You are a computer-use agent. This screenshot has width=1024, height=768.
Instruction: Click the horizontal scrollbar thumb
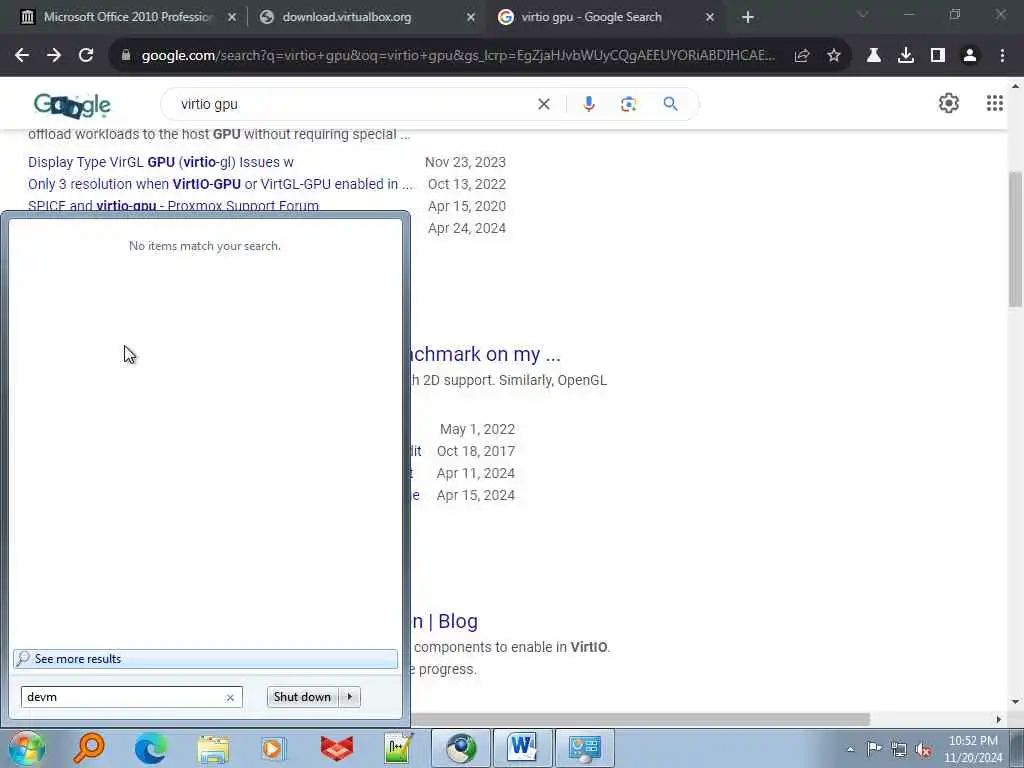[640, 719]
